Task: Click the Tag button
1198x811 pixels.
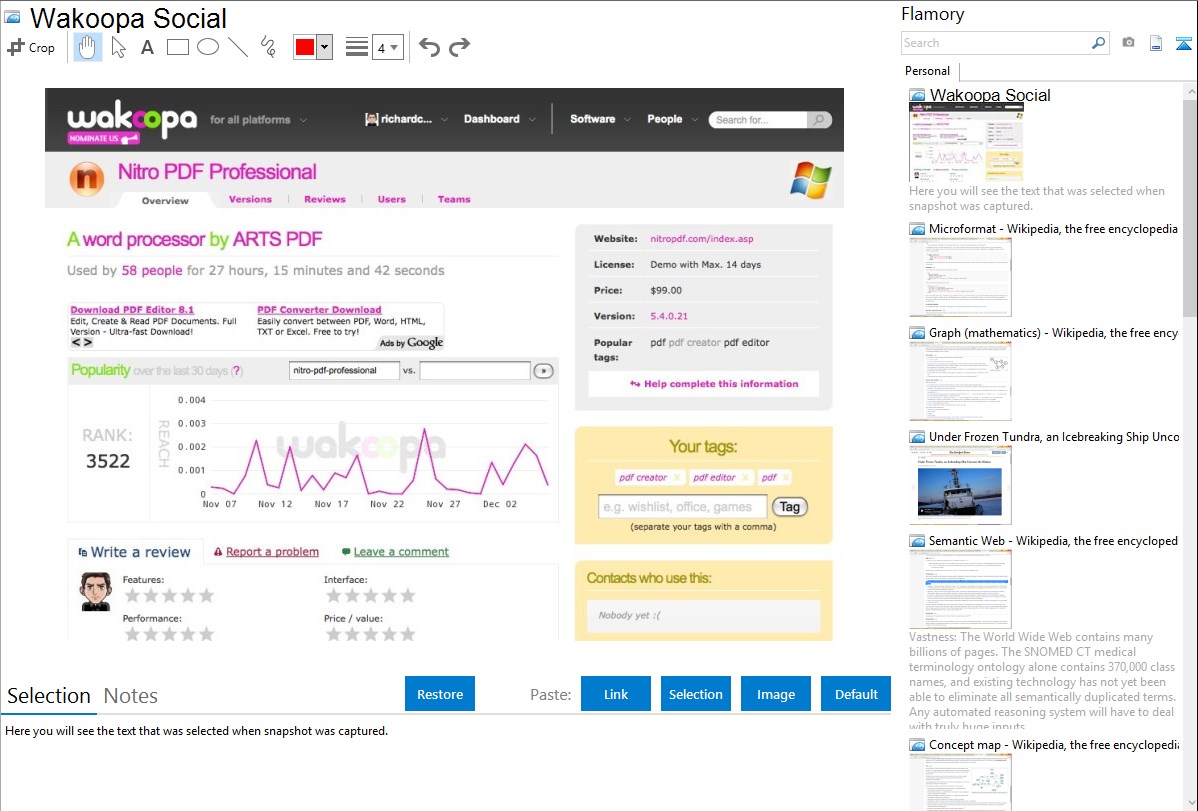Action: click(x=789, y=507)
